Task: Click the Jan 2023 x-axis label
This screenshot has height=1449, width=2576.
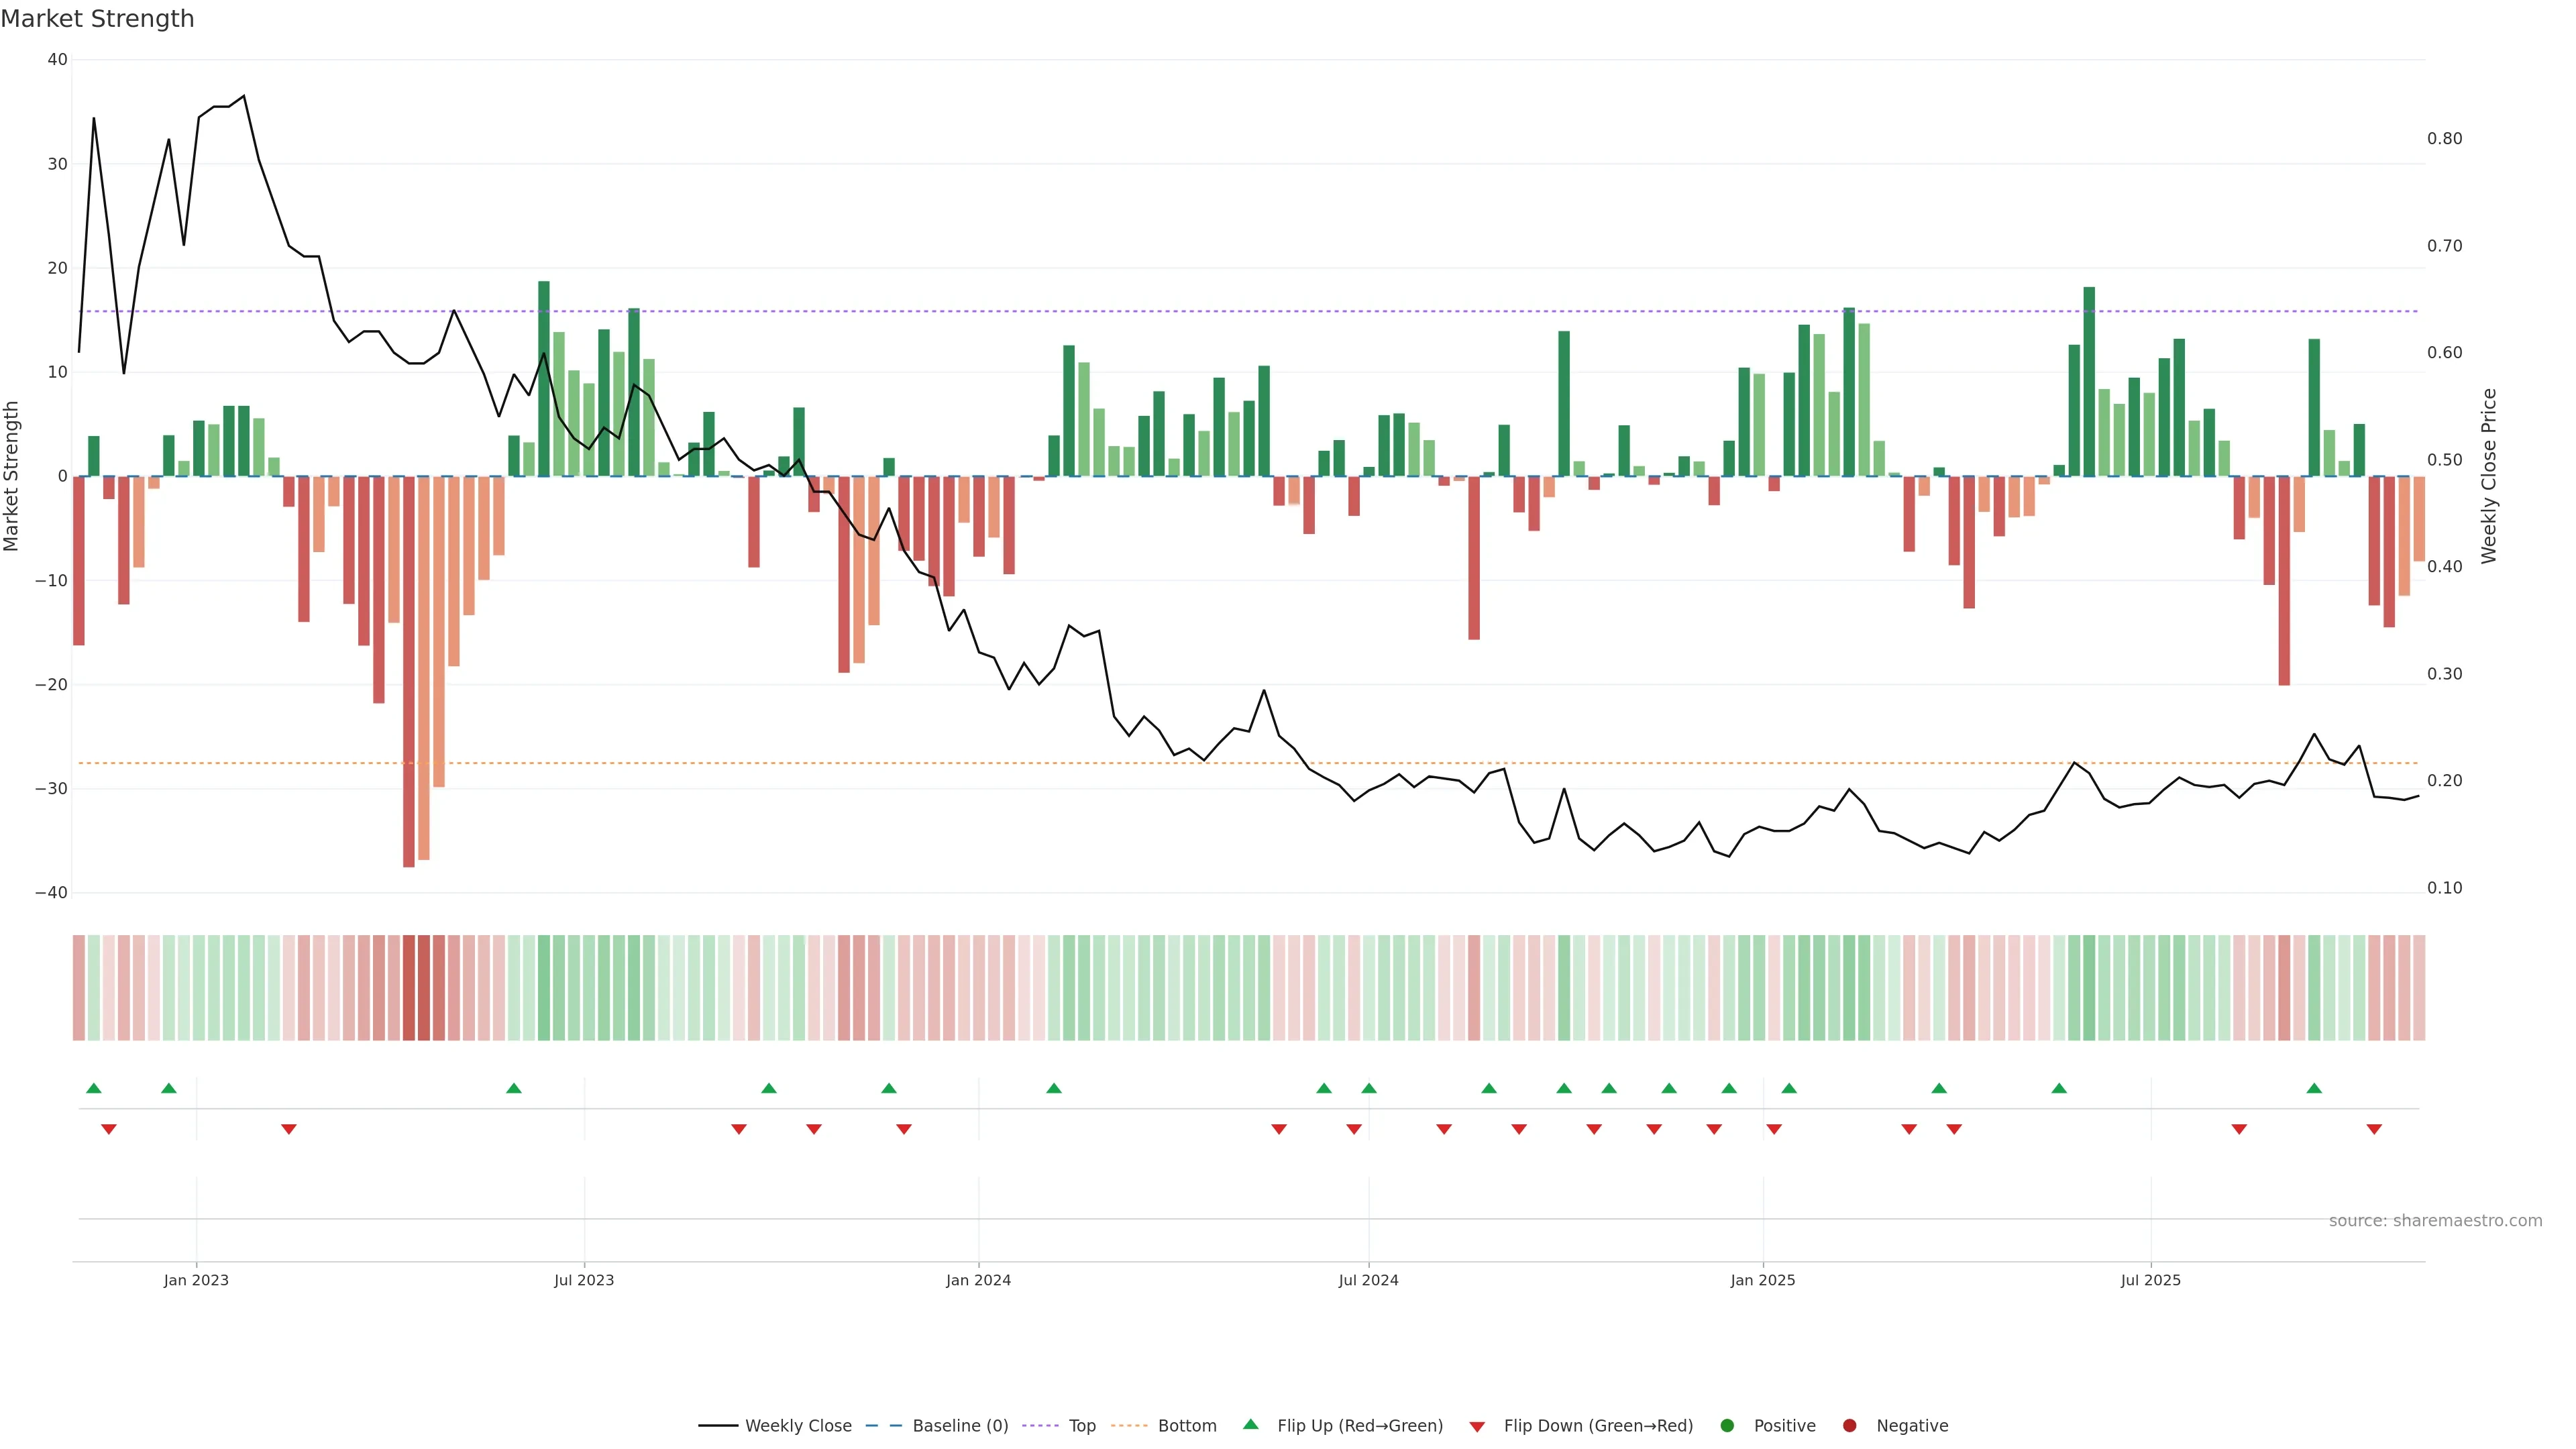Action: (196, 1280)
